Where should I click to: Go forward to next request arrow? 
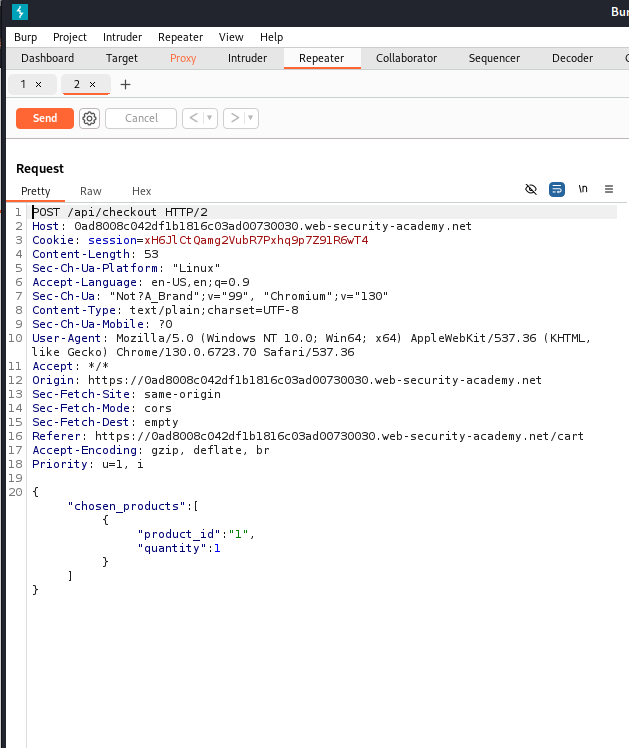(x=235, y=118)
